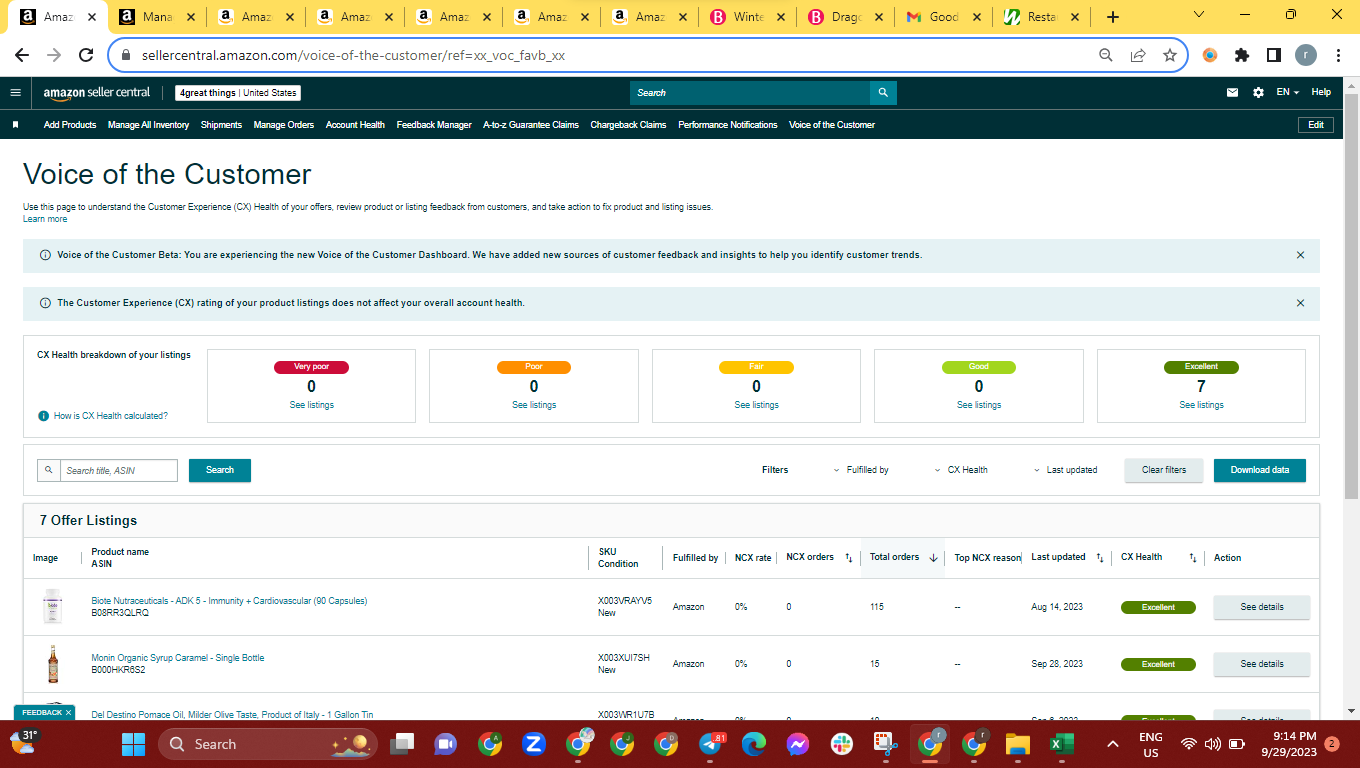Reload the page in Chrome
This screenshot has width=1360, height=768.
click(x=86, y=56)
